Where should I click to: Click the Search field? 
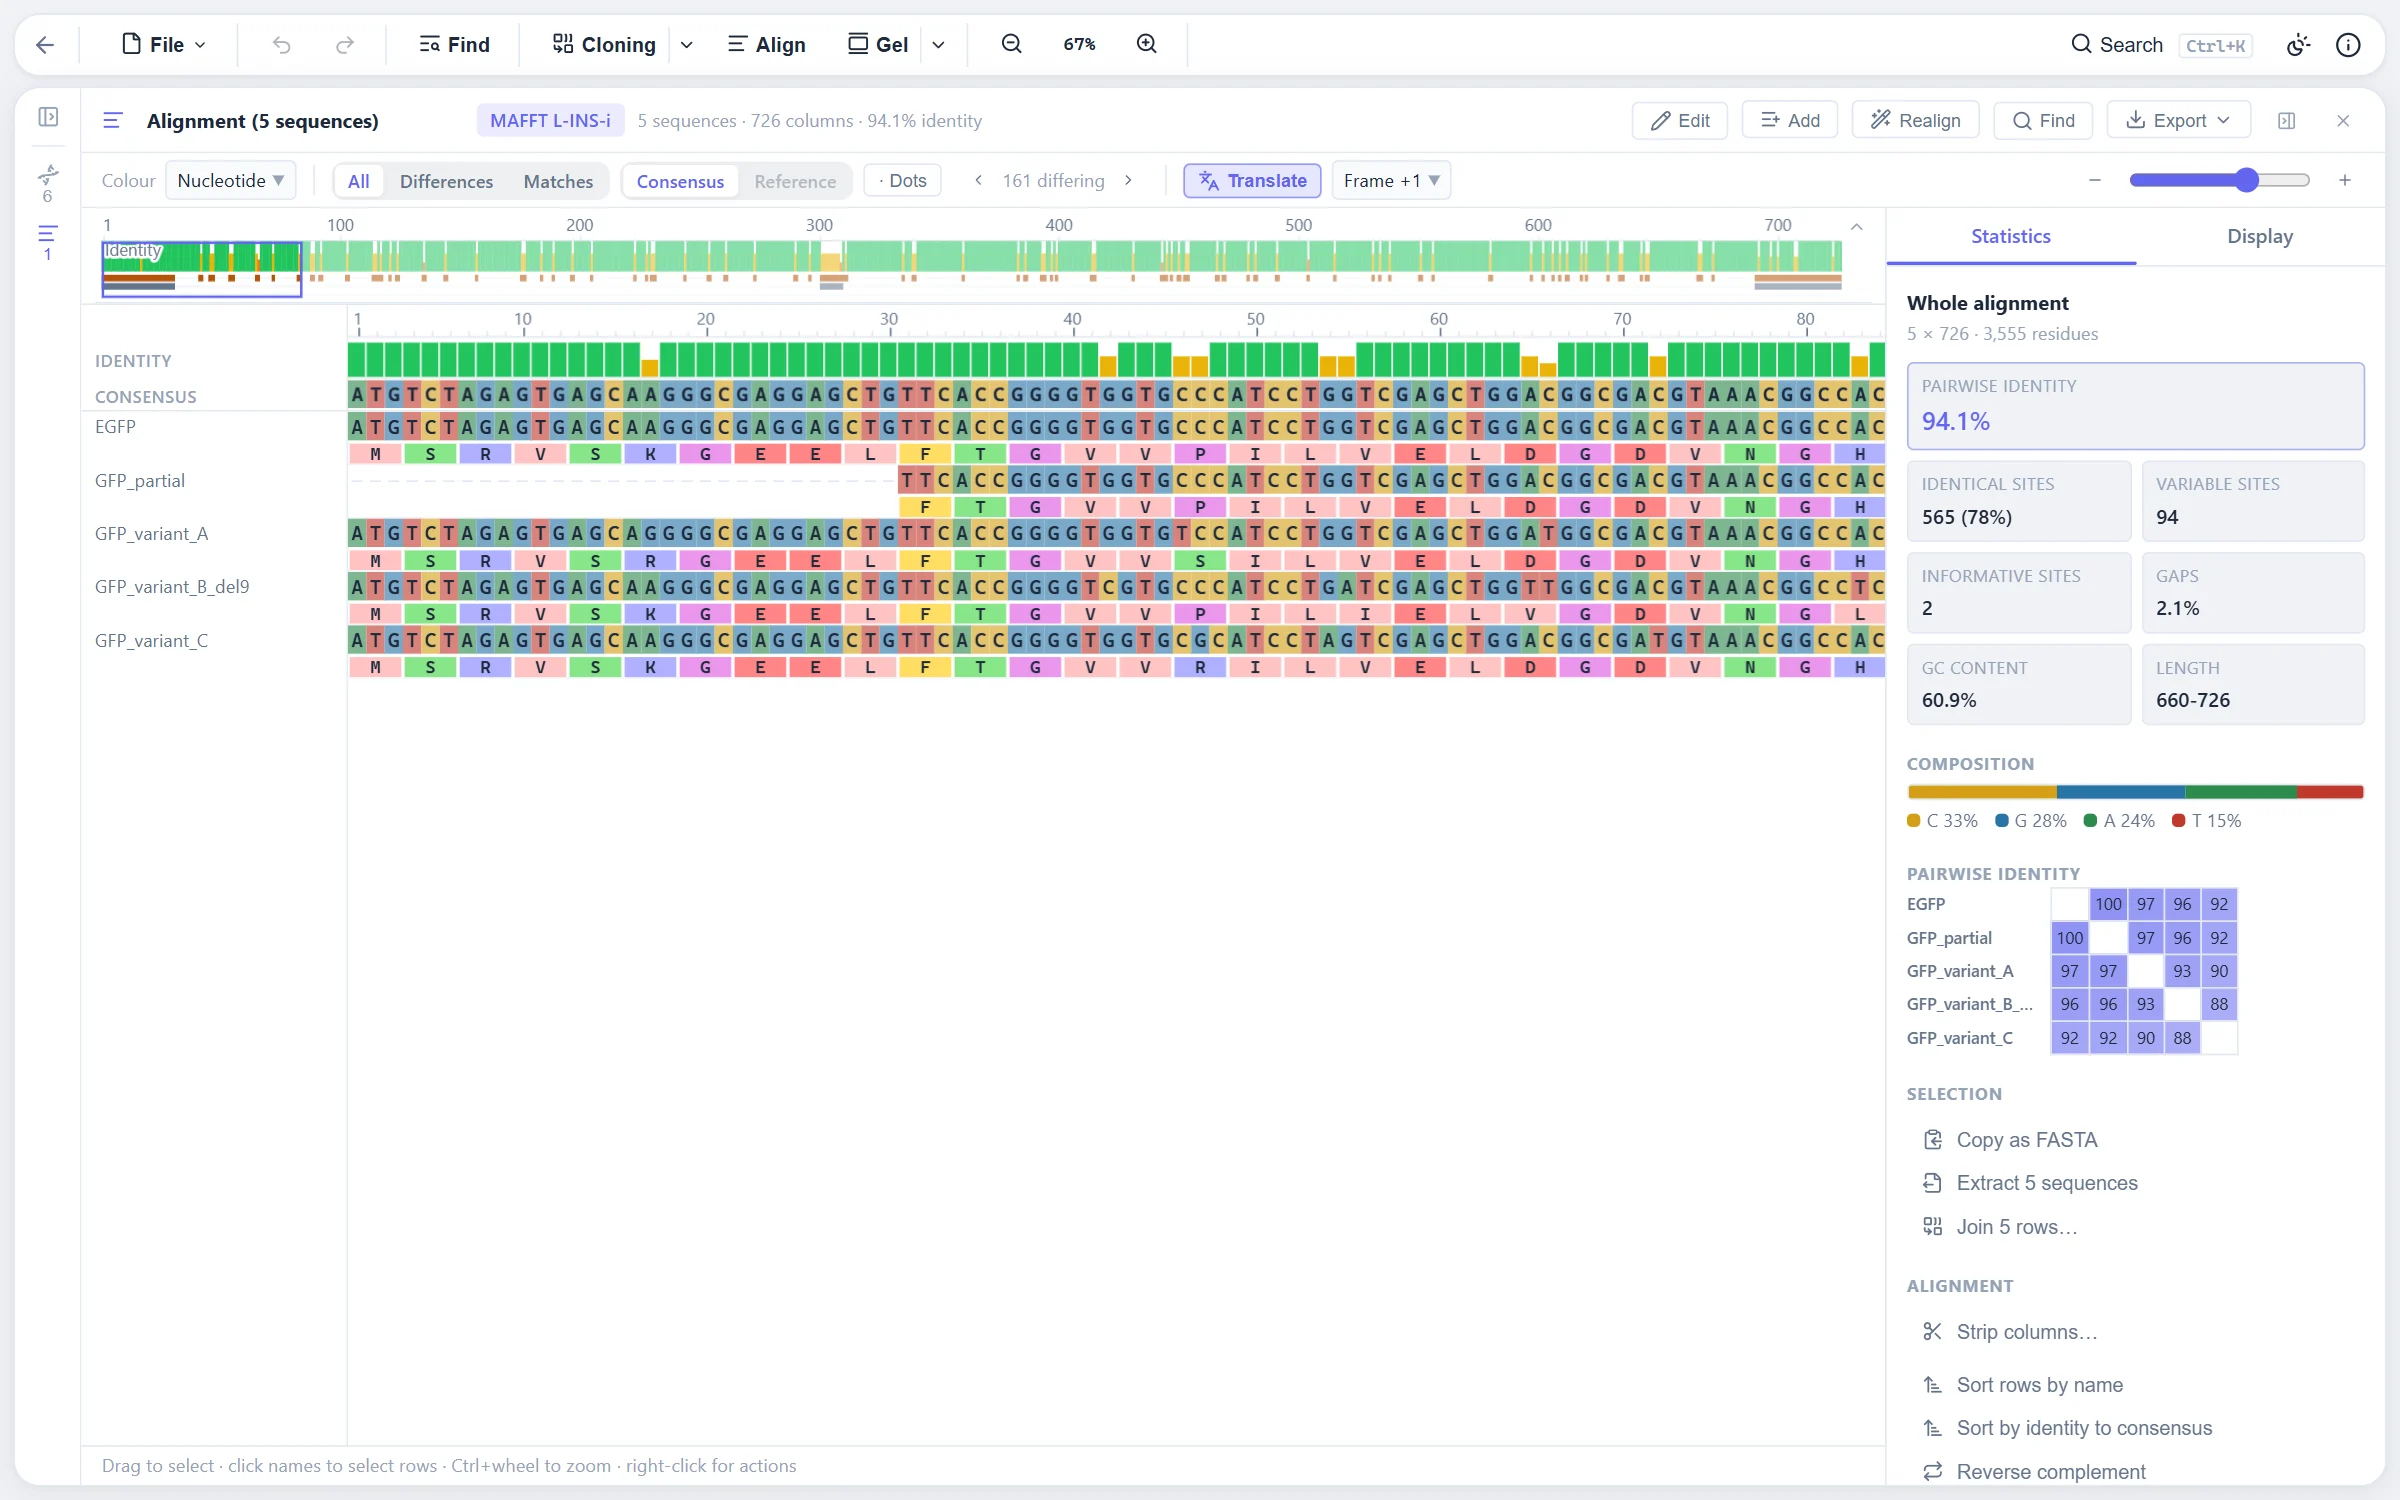(x=2161, y=44)
